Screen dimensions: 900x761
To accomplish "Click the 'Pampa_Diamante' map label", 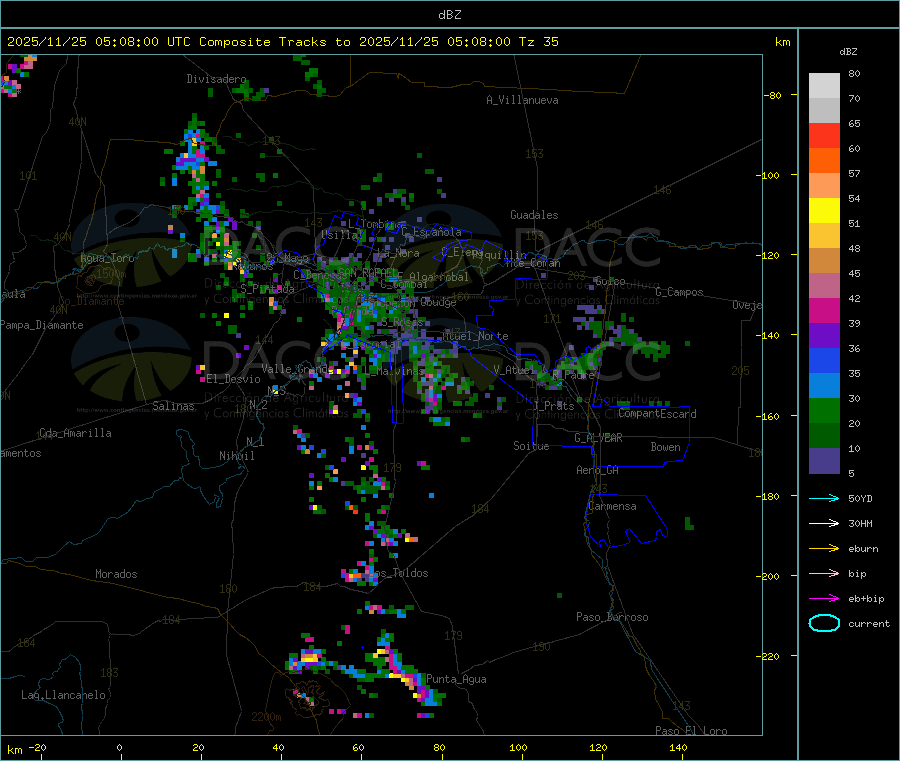I will (x=41, y=325).
